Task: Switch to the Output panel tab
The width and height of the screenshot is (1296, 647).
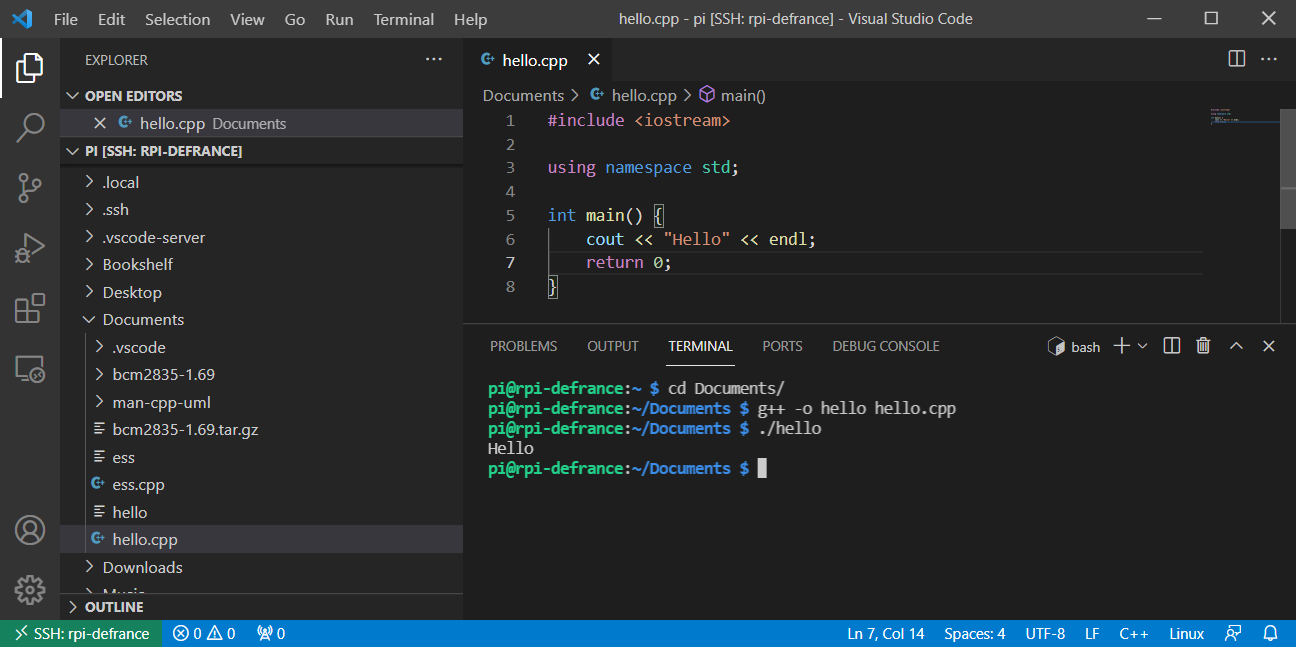Action: click(x=613, y=346)
